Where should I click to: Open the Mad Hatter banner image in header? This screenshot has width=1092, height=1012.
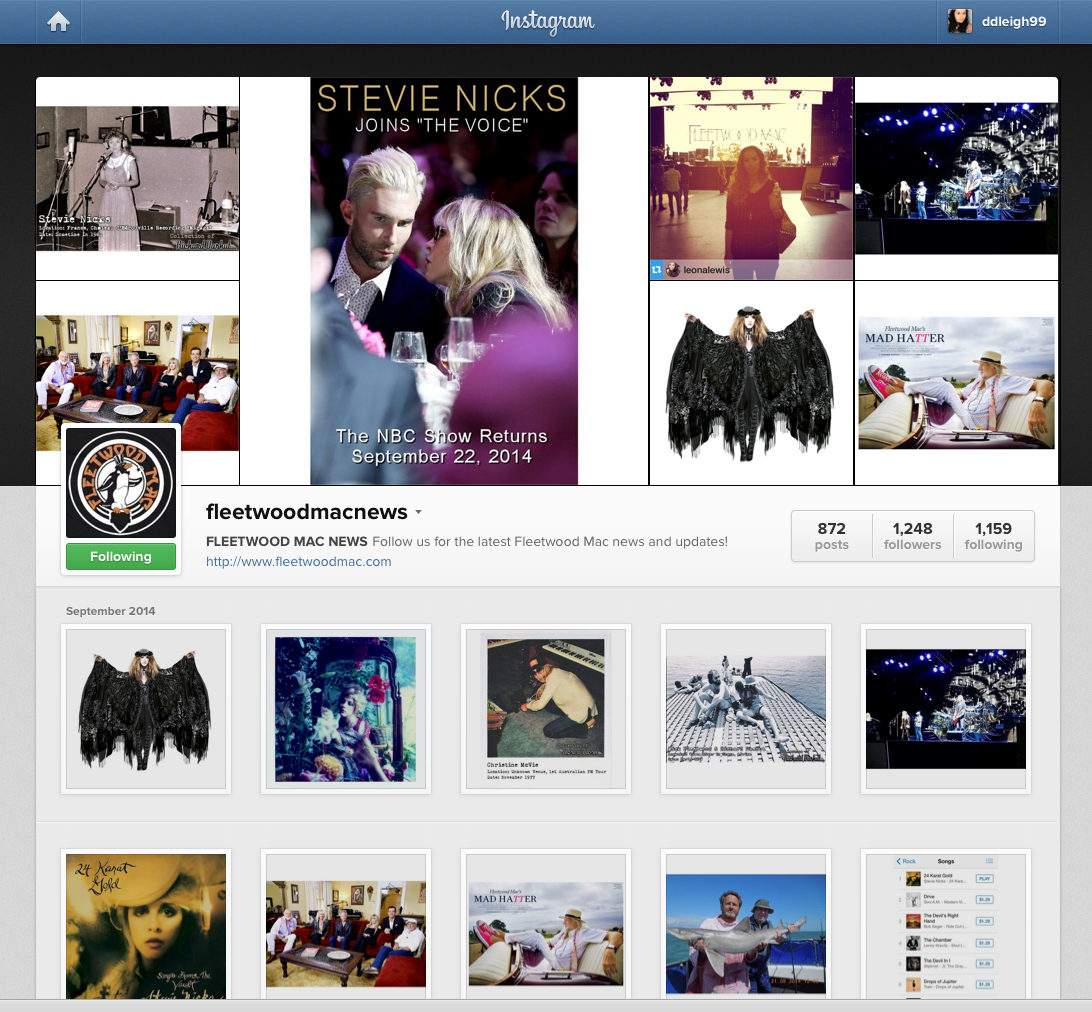pos(956,383)
